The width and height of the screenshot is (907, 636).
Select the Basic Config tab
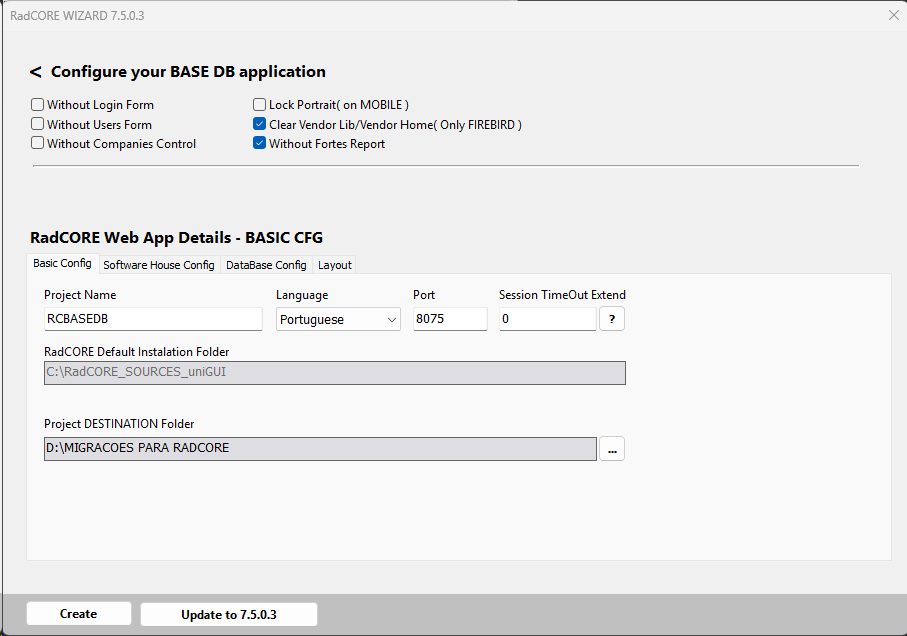(62, 264)
